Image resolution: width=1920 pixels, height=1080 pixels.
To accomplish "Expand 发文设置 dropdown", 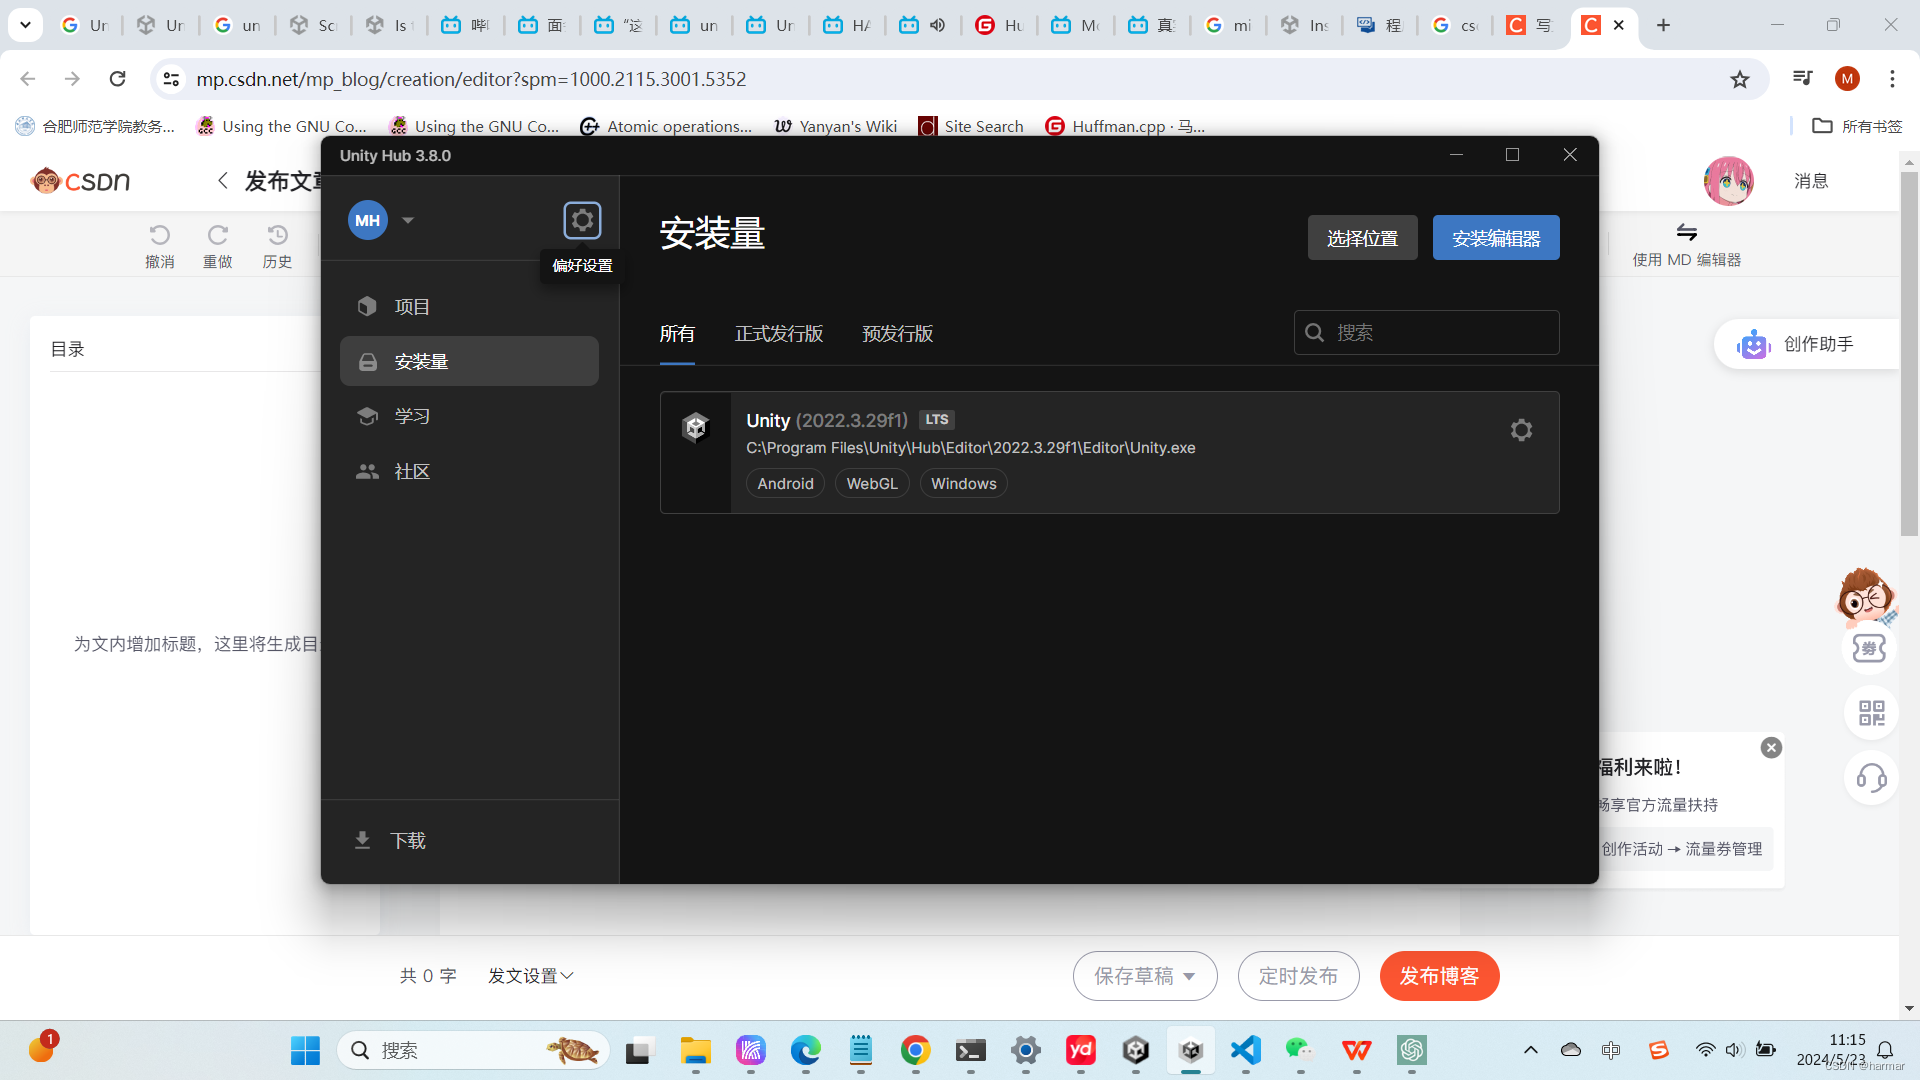I will click(531, 976).
